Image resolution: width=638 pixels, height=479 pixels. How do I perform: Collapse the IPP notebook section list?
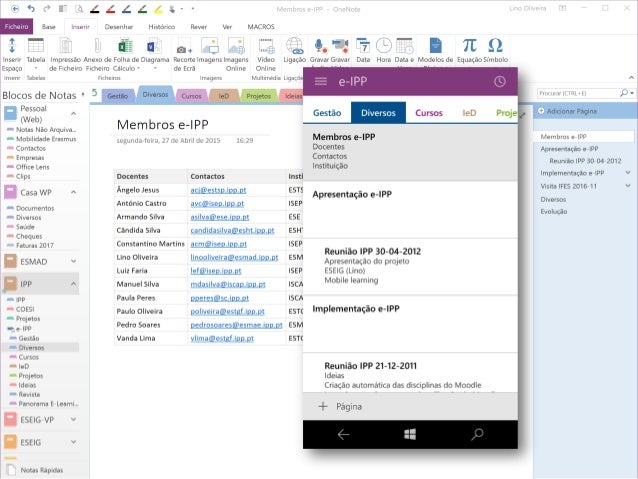(x=74, y=284)
